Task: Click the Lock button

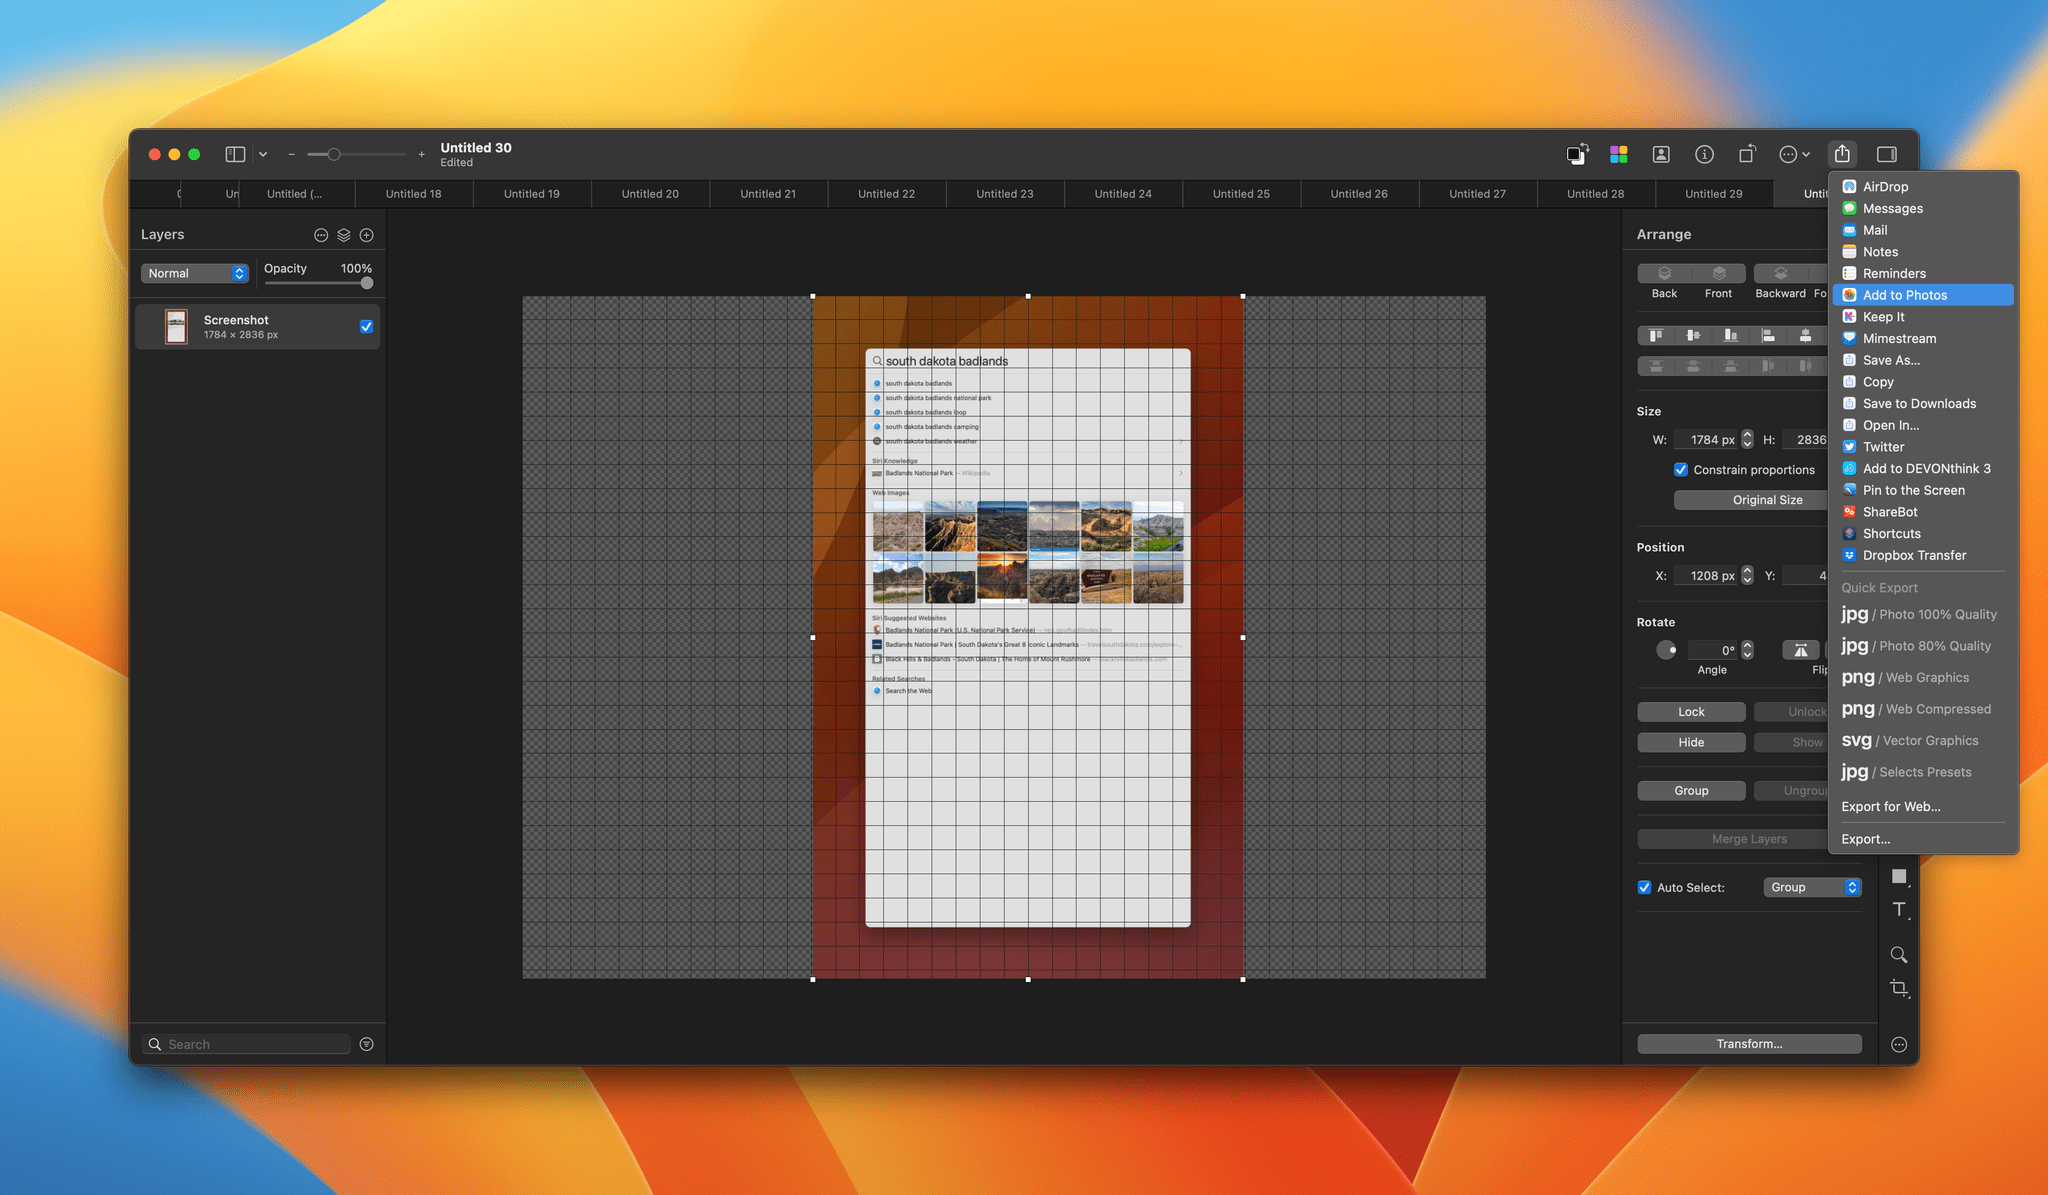Action: pyautogui.click(x=1691, y=712)
